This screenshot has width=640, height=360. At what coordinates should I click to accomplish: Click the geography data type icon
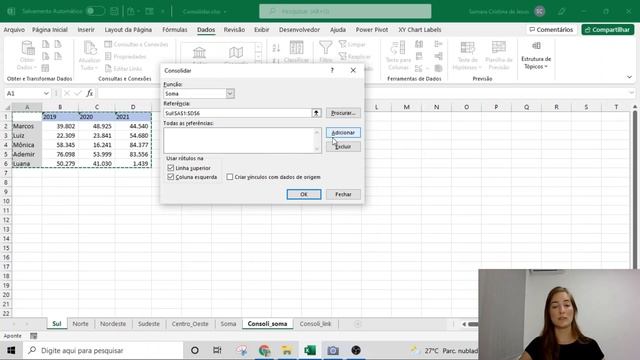pyautogui.click(x=236, y=53)
